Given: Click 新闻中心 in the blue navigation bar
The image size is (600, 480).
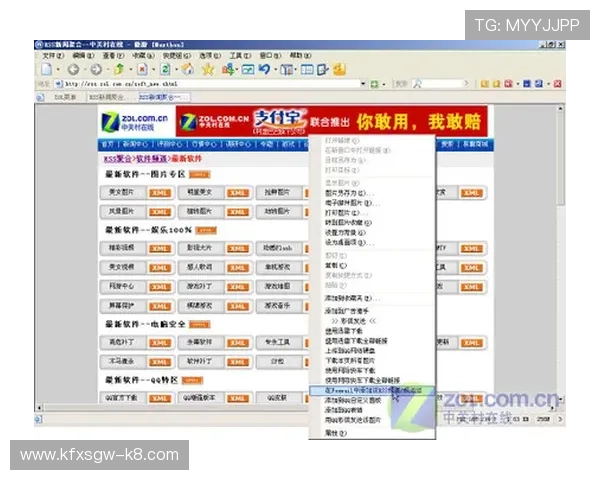Looking at the screenshot, I should point(135,144).
